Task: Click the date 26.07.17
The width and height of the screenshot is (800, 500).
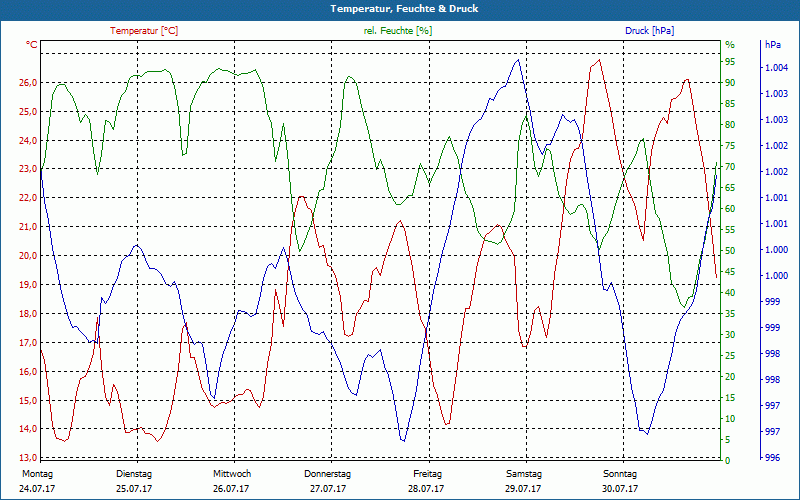Action: pyautogui.click(x=231, y=489)
